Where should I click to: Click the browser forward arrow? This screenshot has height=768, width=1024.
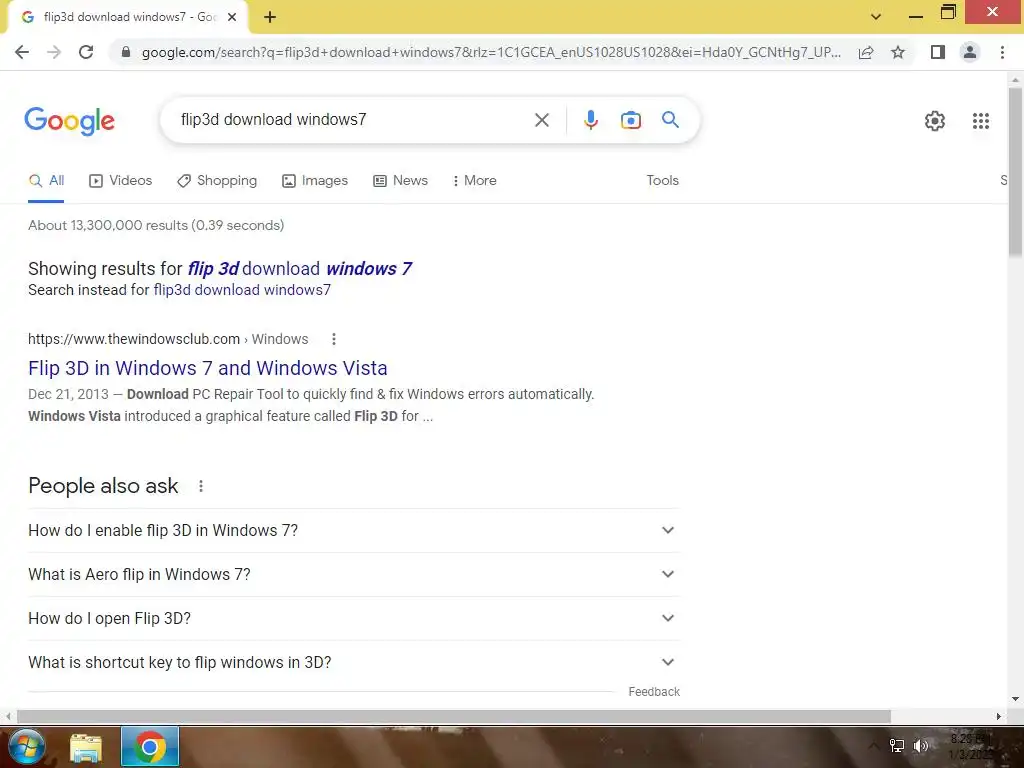[x=54, y=52]
